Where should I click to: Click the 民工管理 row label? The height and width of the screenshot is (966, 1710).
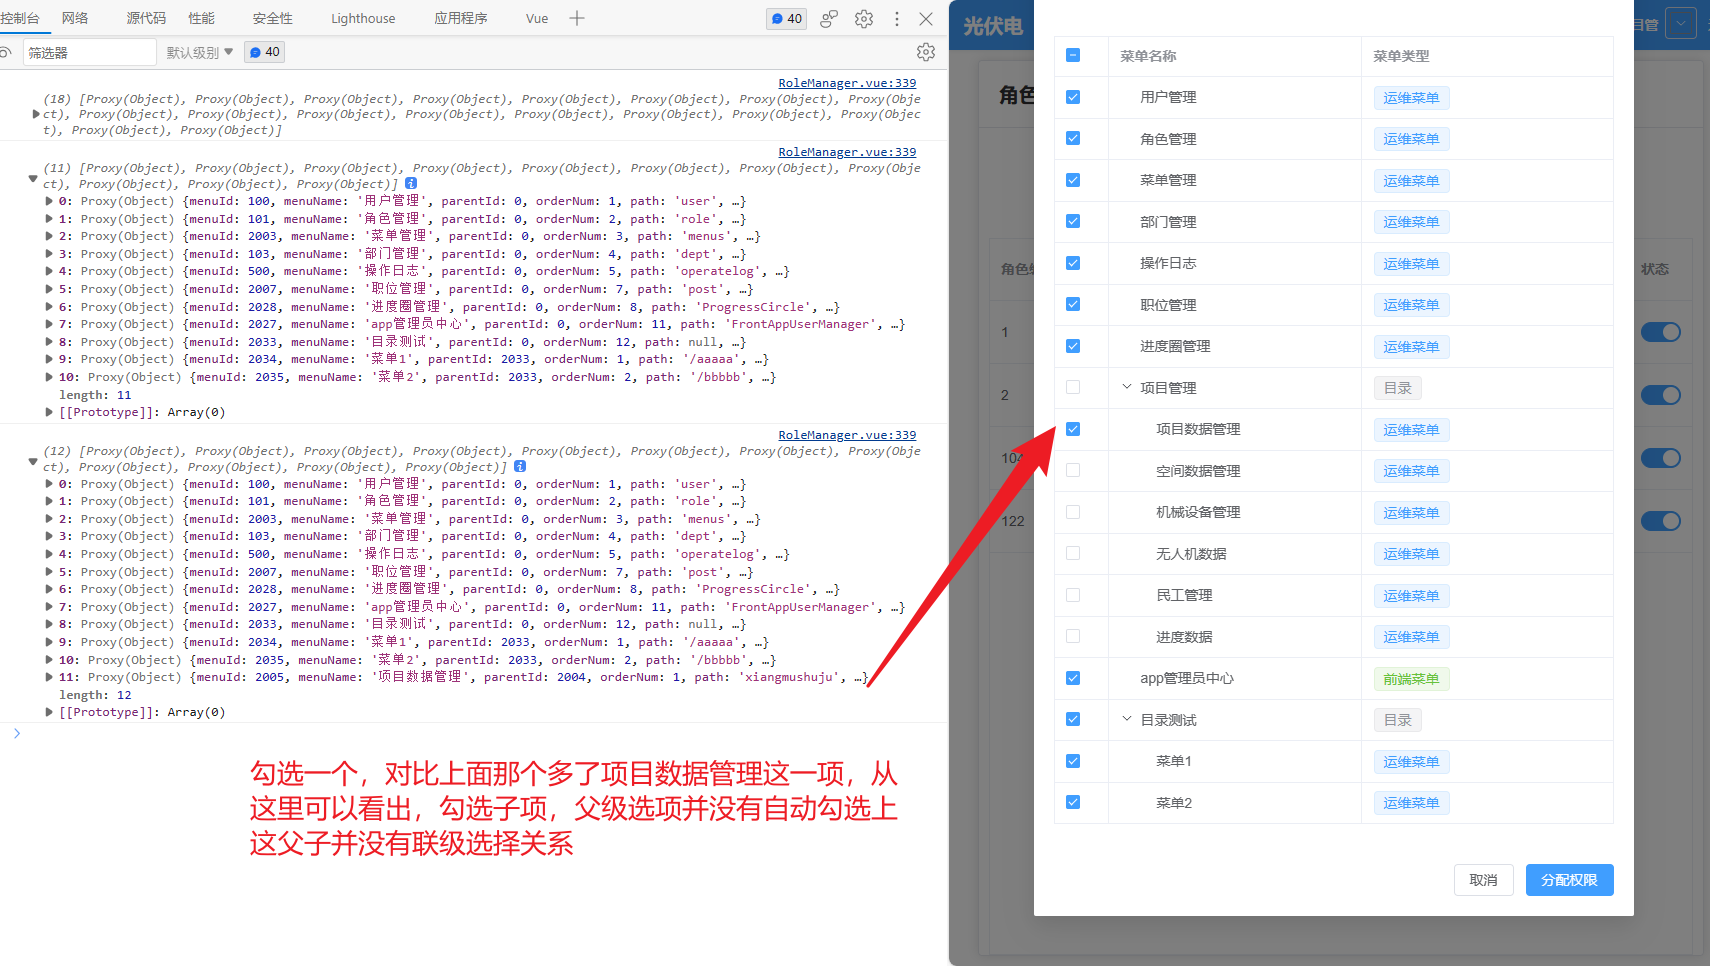coord(1184,595)
